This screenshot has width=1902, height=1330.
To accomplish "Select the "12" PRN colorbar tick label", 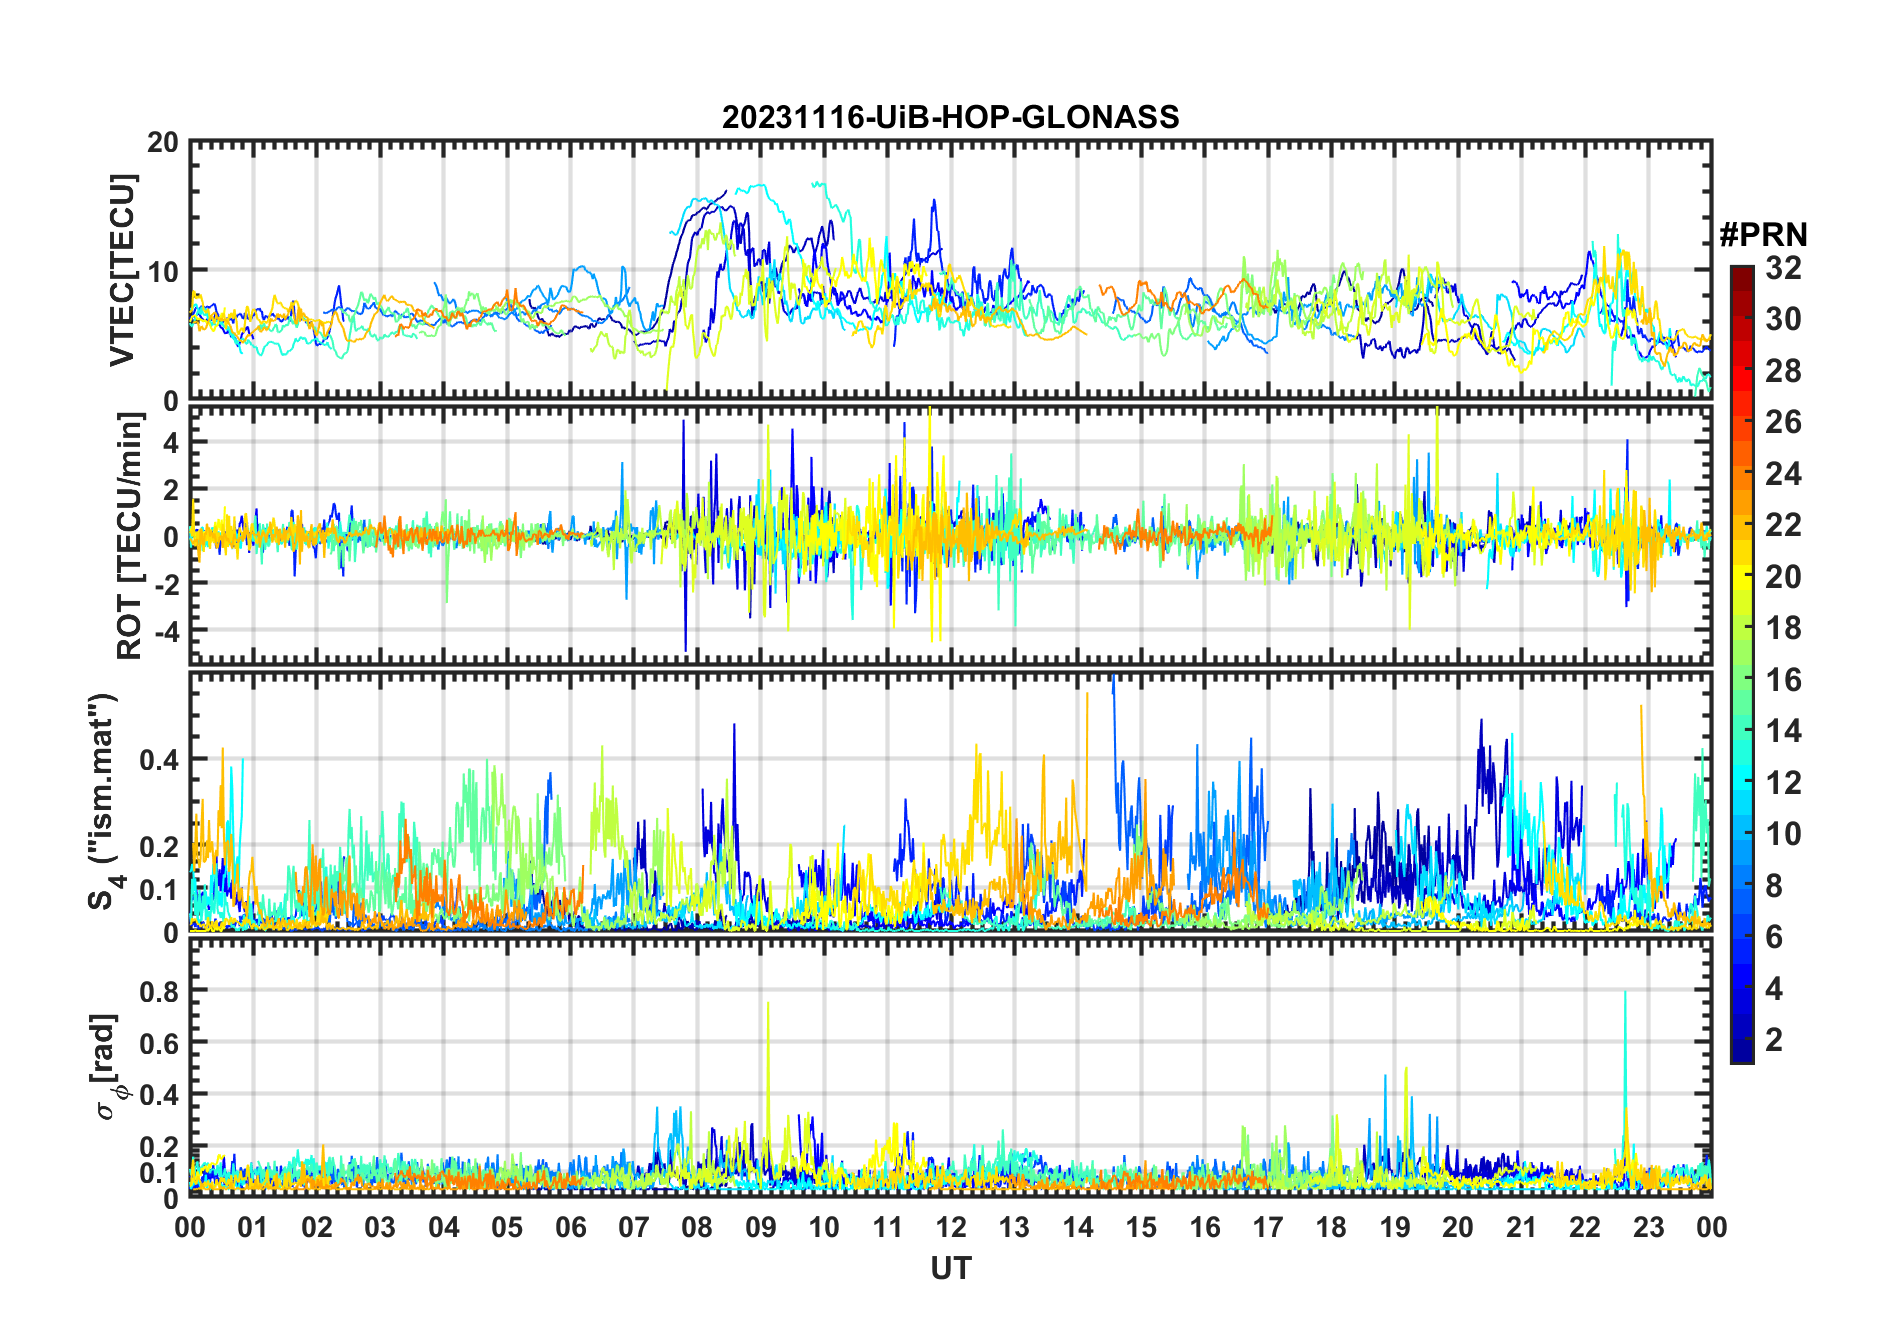I will click(x=1784, y=783).
